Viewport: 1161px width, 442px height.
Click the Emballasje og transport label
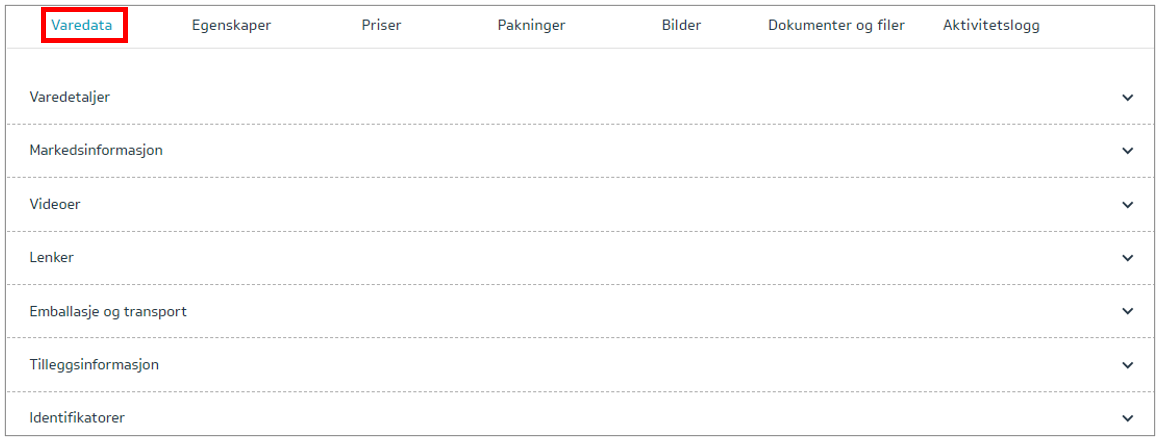coord(108,312)
